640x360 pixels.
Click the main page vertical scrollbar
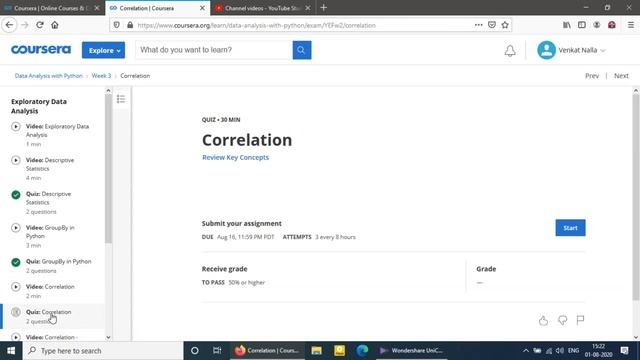(x=636, y=198)
